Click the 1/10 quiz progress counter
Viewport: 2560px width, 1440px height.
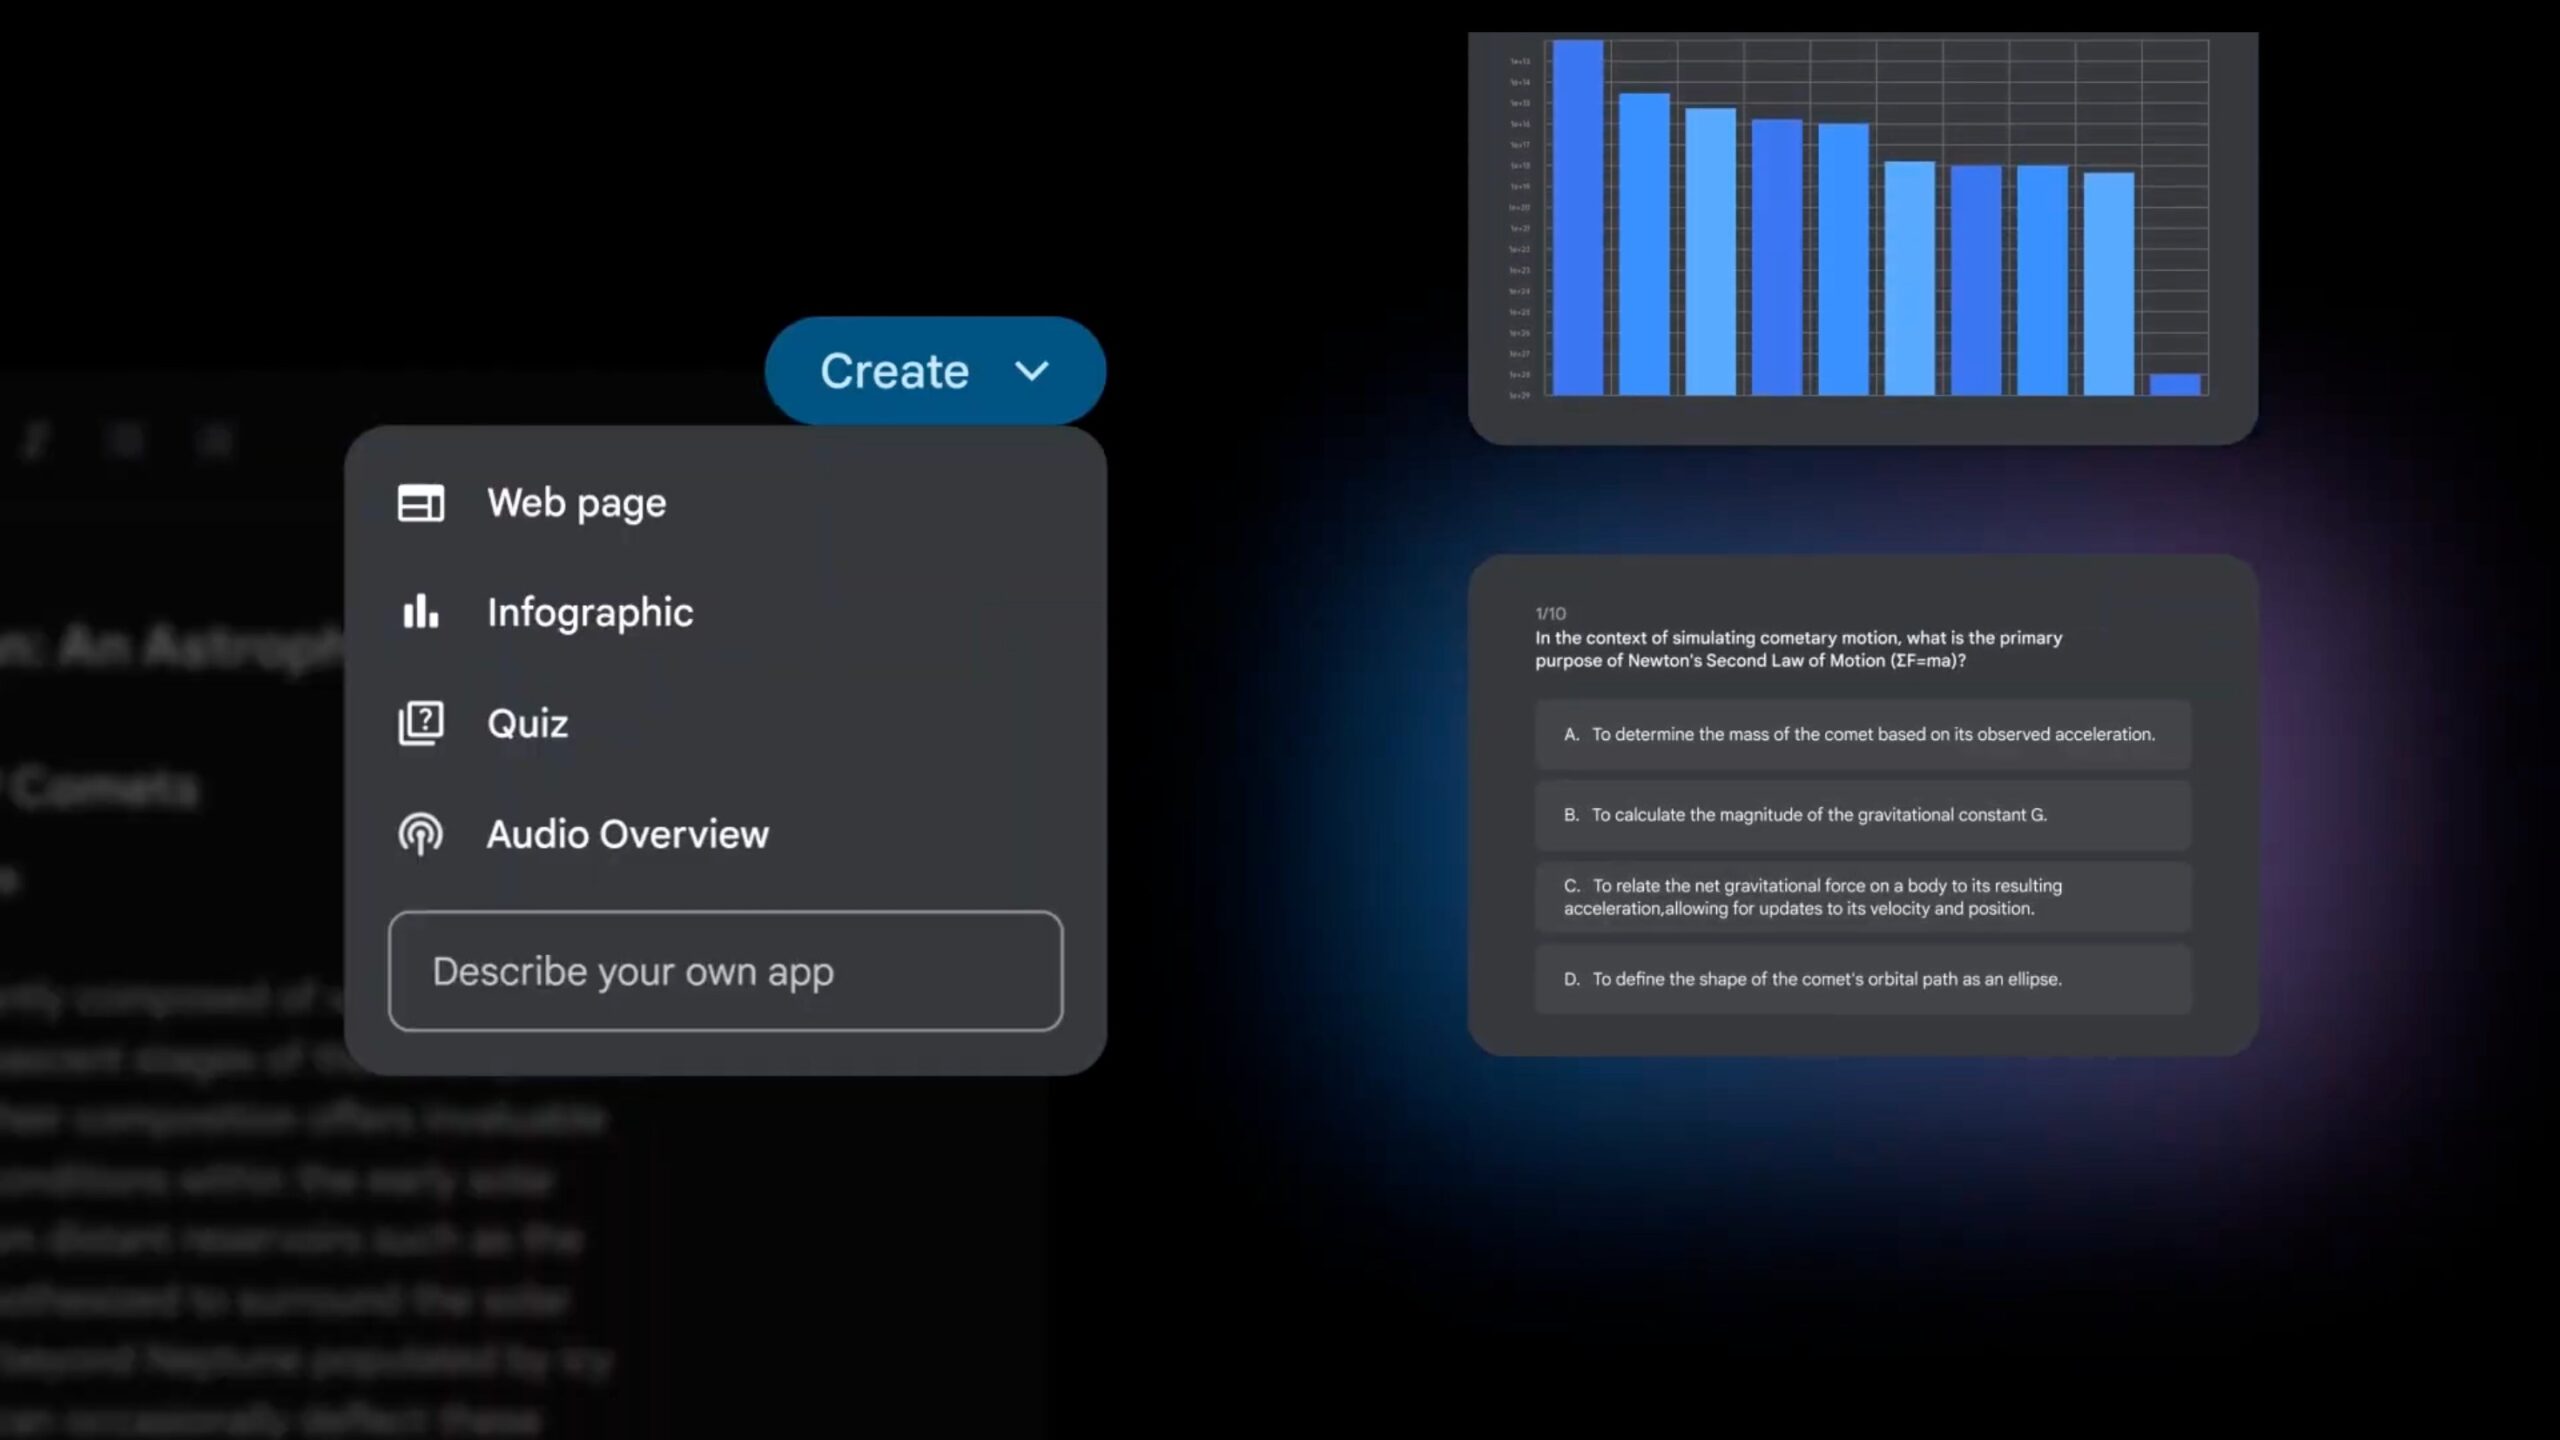tap(1550, 614)
